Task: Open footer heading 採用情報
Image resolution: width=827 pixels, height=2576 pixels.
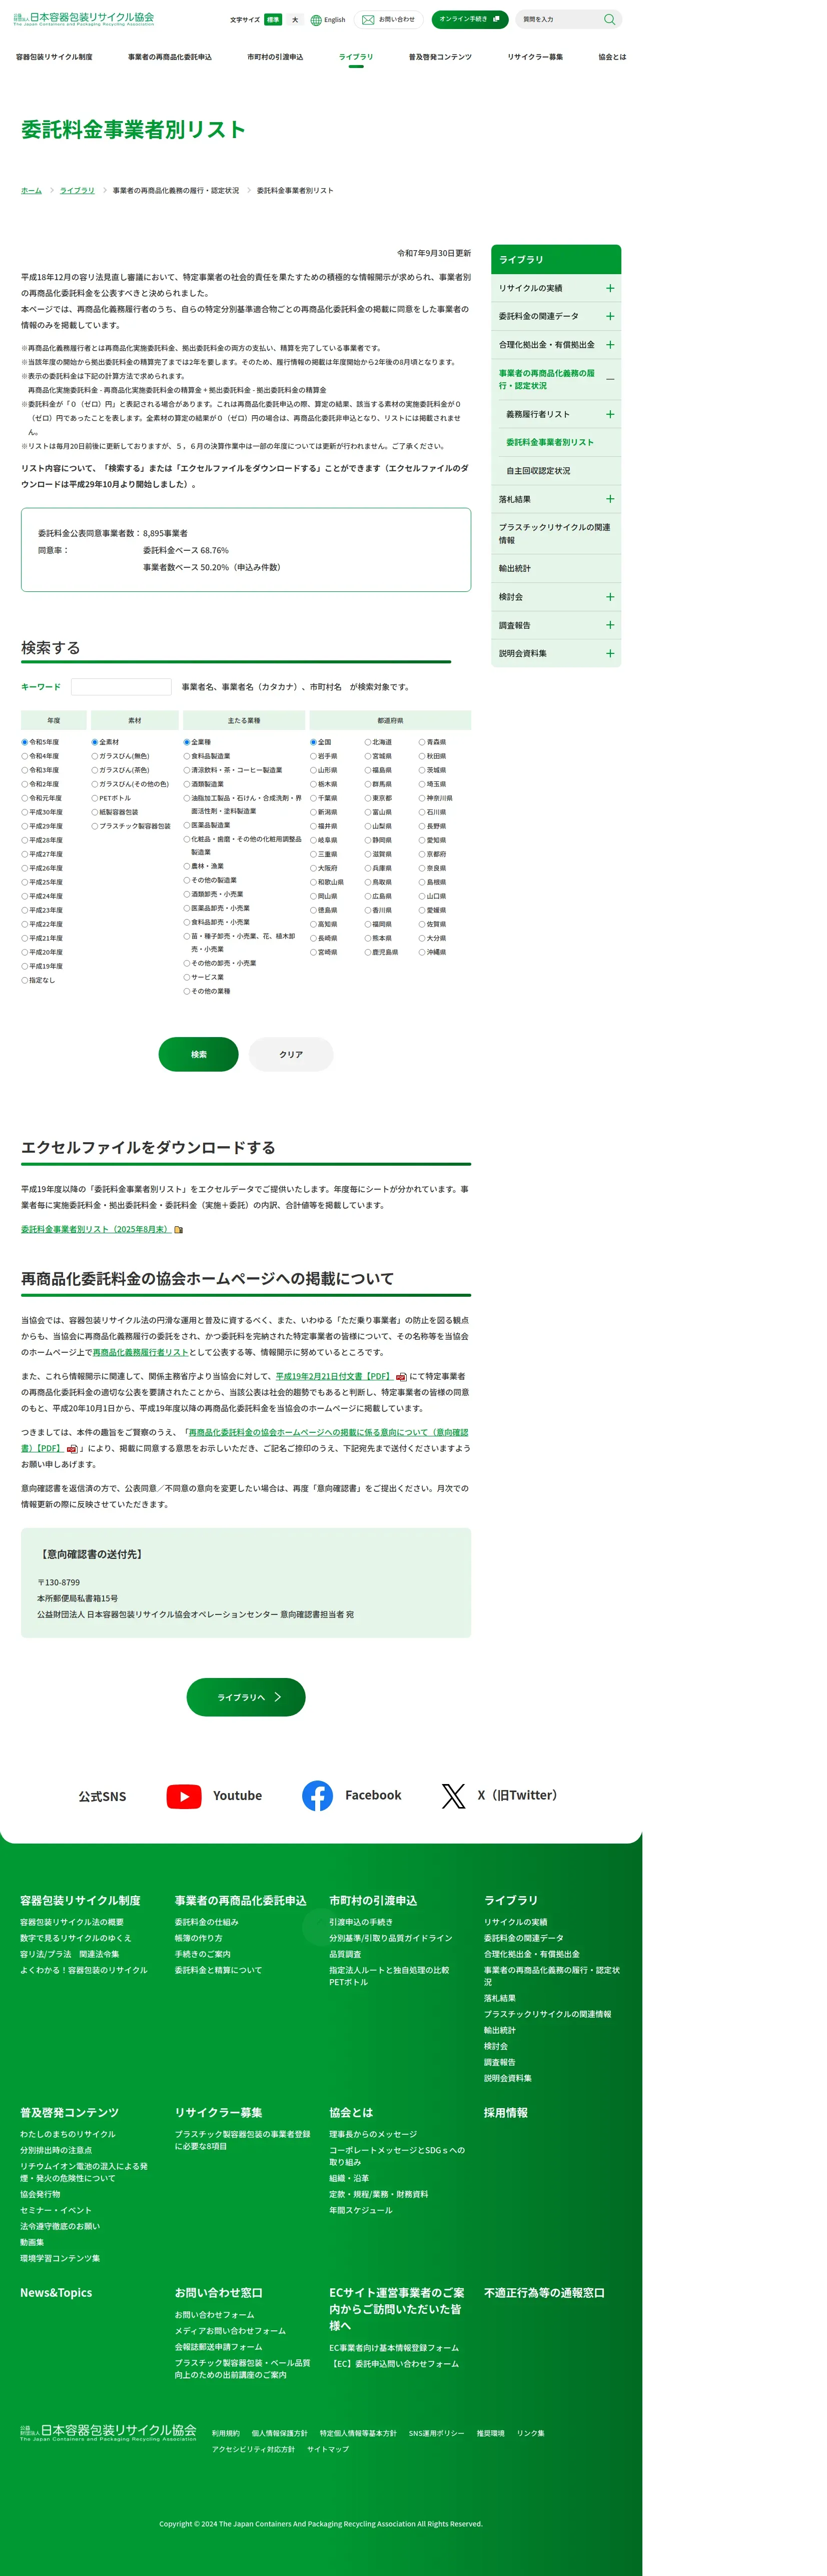Action: click(506, 2113)
